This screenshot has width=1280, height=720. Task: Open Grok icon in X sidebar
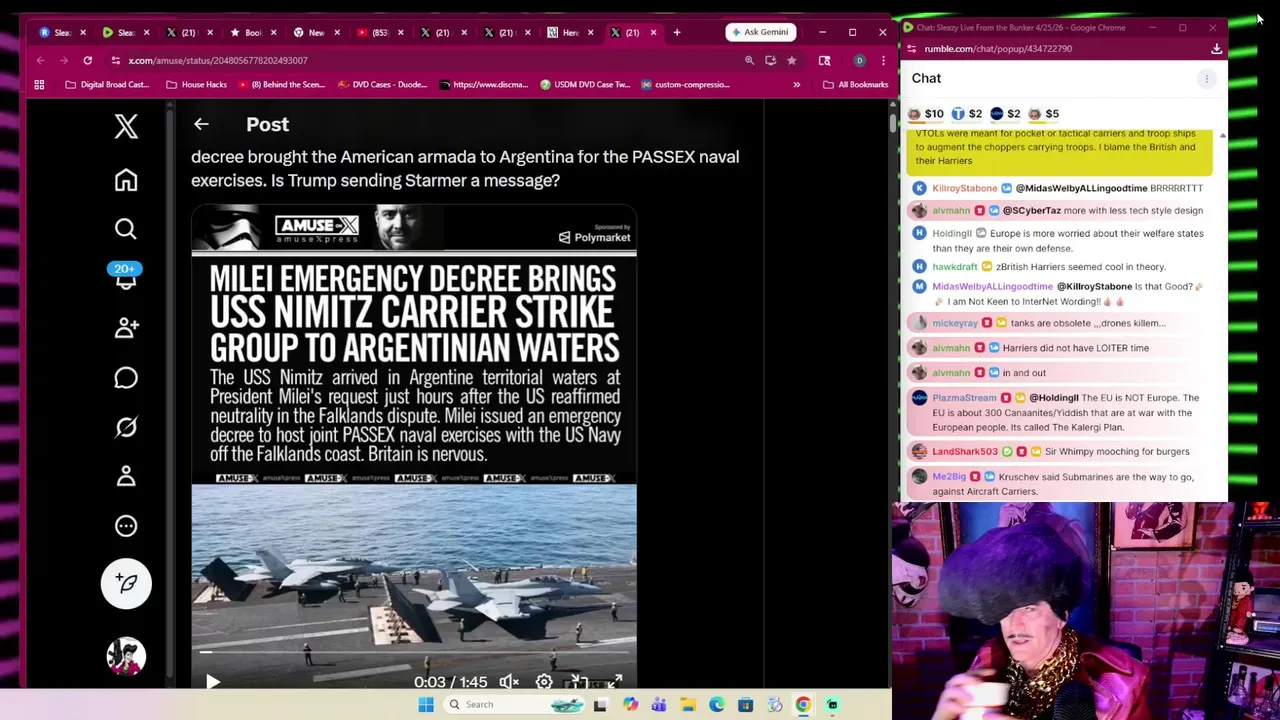coord(126,427)
